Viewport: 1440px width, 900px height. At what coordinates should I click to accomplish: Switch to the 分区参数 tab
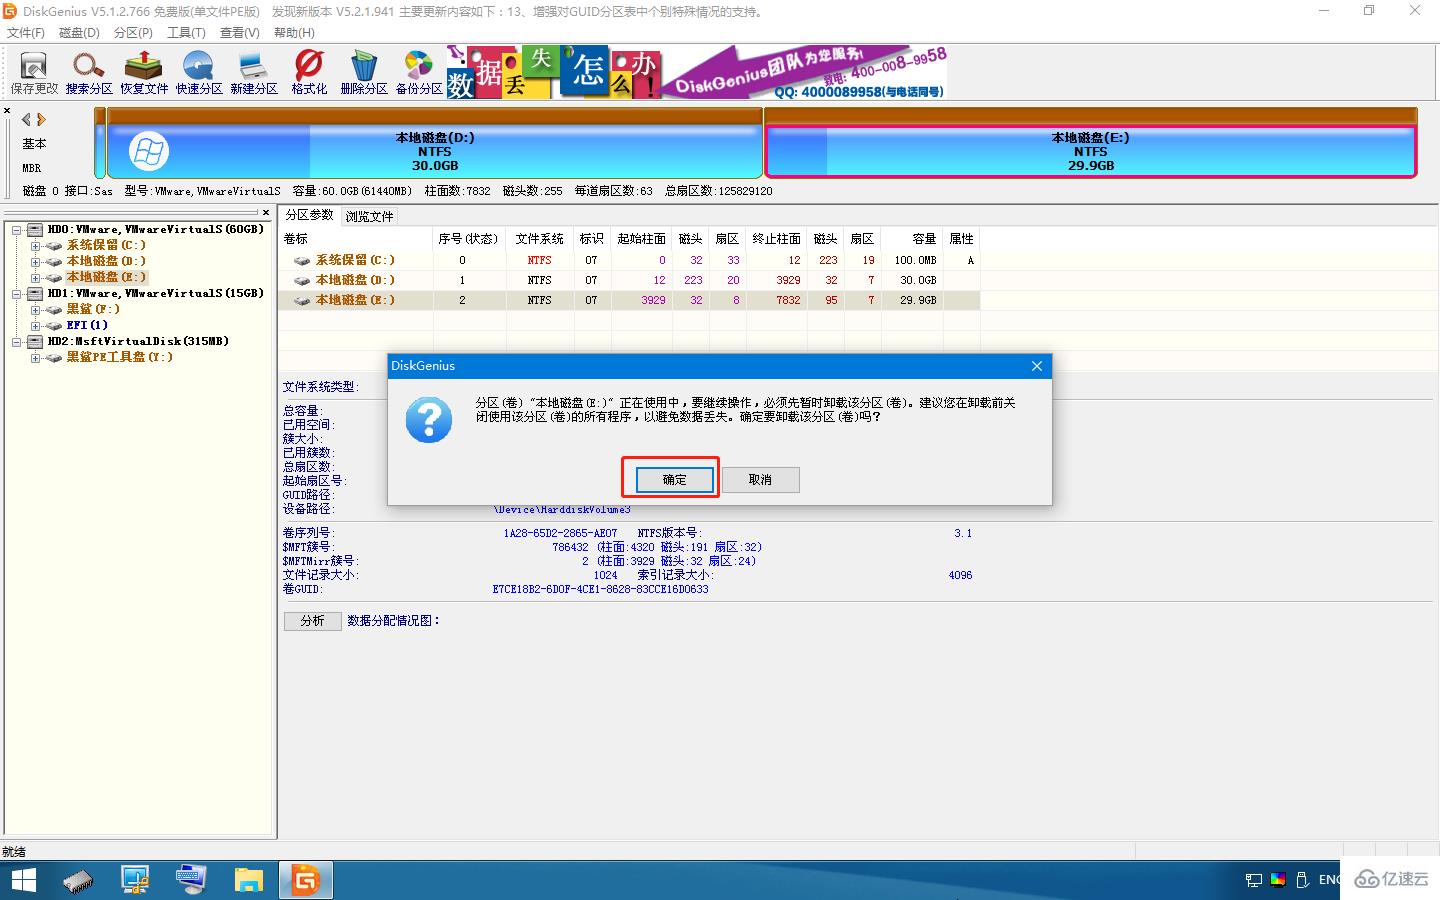309,215
